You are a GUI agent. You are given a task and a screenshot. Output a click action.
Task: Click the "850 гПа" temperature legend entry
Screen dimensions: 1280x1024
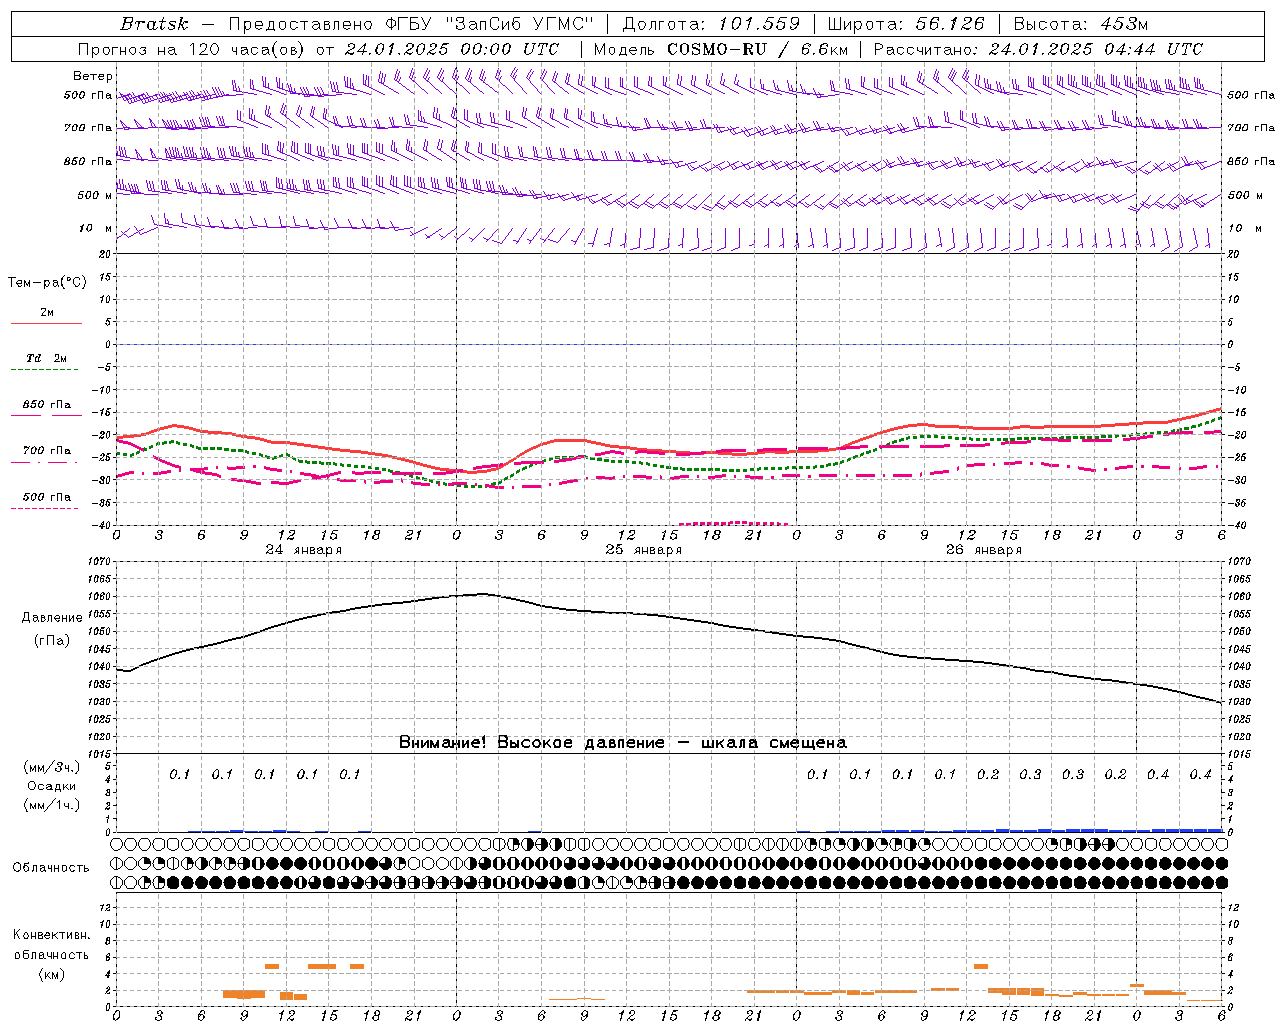[46, 405]
